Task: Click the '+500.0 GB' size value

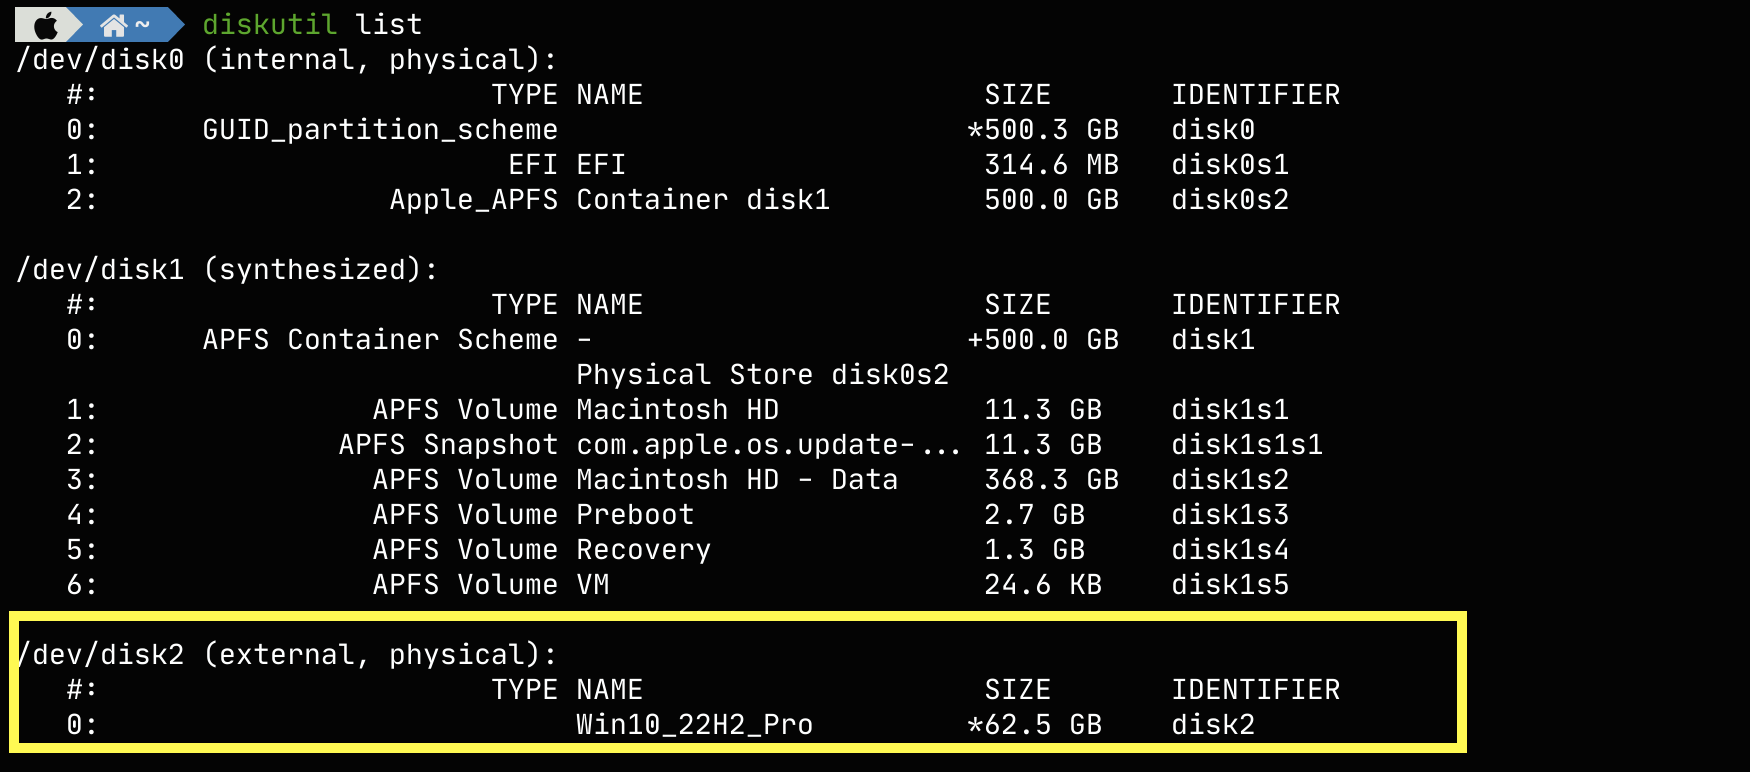Action: [1043, 340]
